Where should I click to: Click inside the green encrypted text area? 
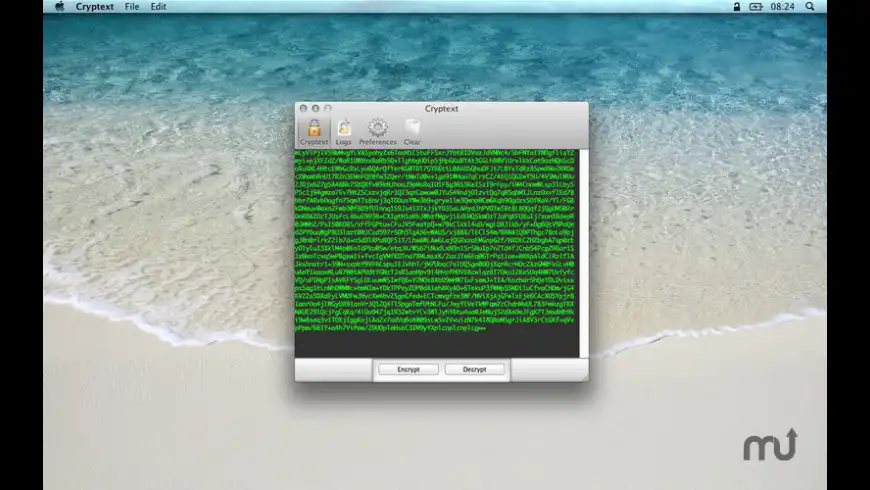(x=437, y=253)
